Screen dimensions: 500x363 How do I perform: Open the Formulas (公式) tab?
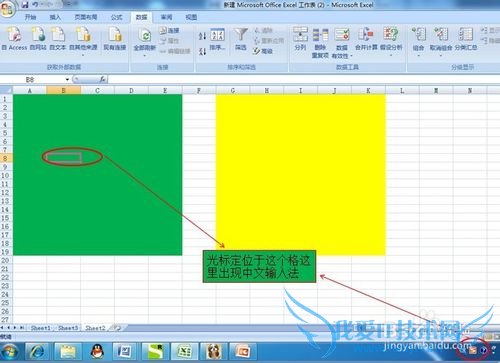tap(116, 17)
